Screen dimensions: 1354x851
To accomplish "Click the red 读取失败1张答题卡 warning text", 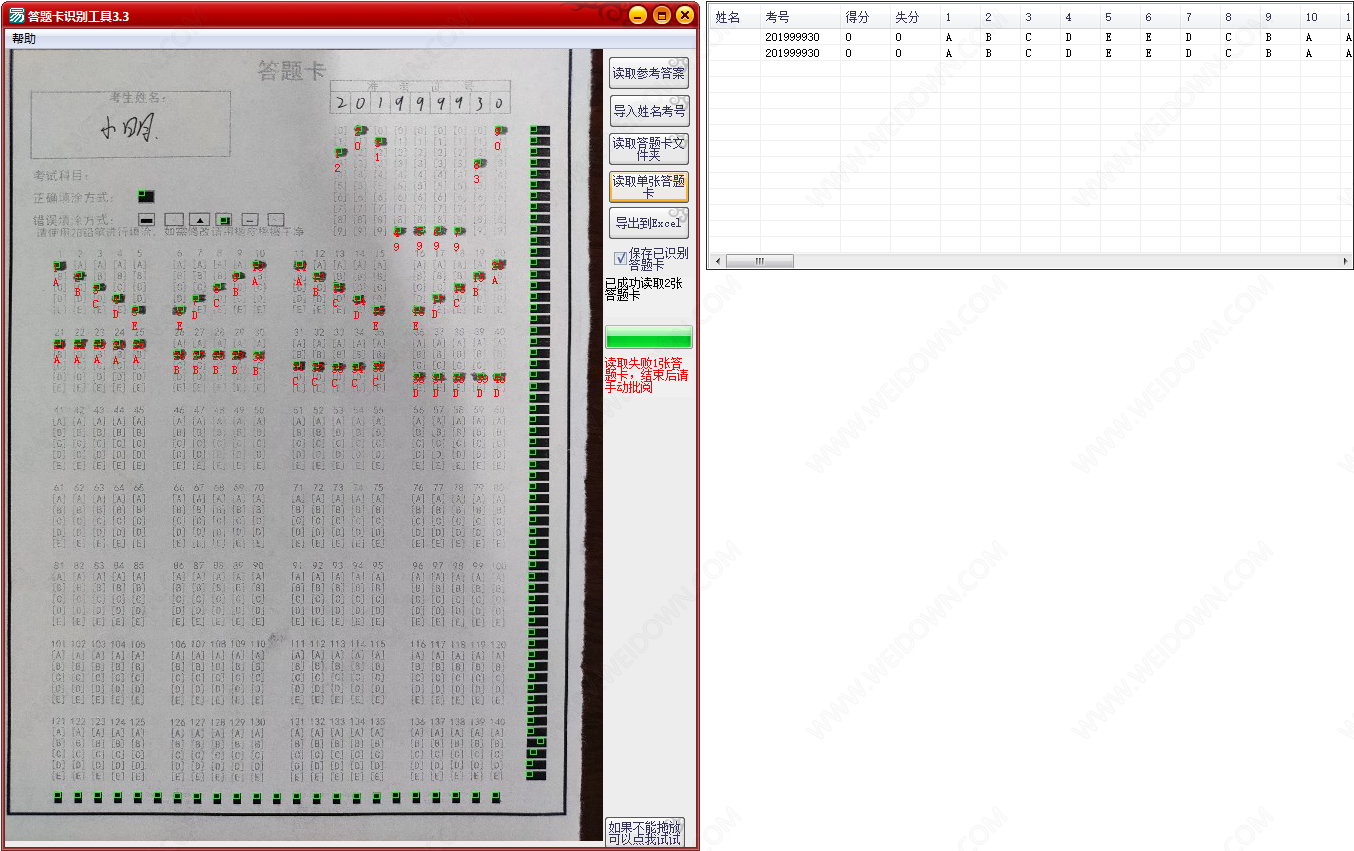I will pyautogui.click(x=646, y=375).
